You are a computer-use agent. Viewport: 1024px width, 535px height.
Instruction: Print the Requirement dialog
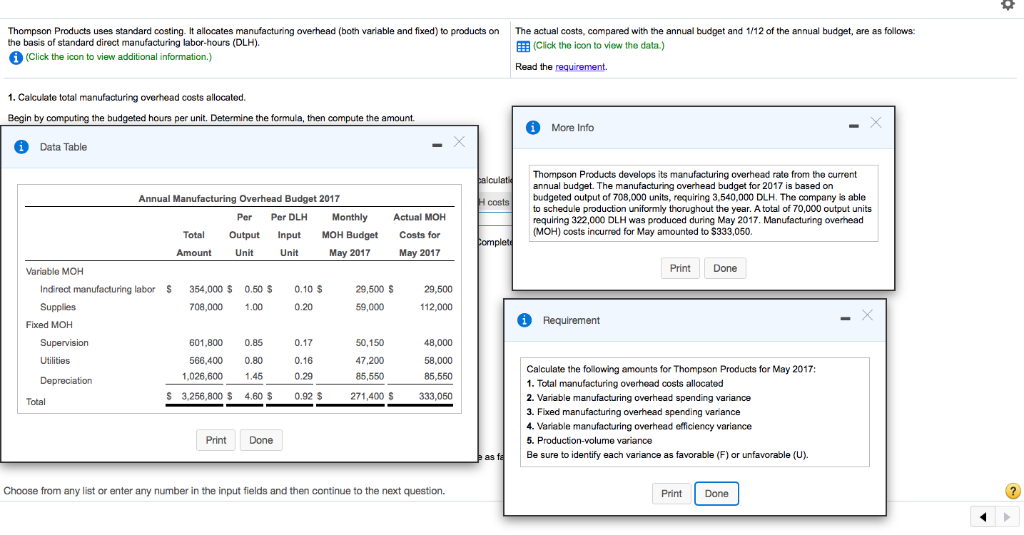coord(671,493)
